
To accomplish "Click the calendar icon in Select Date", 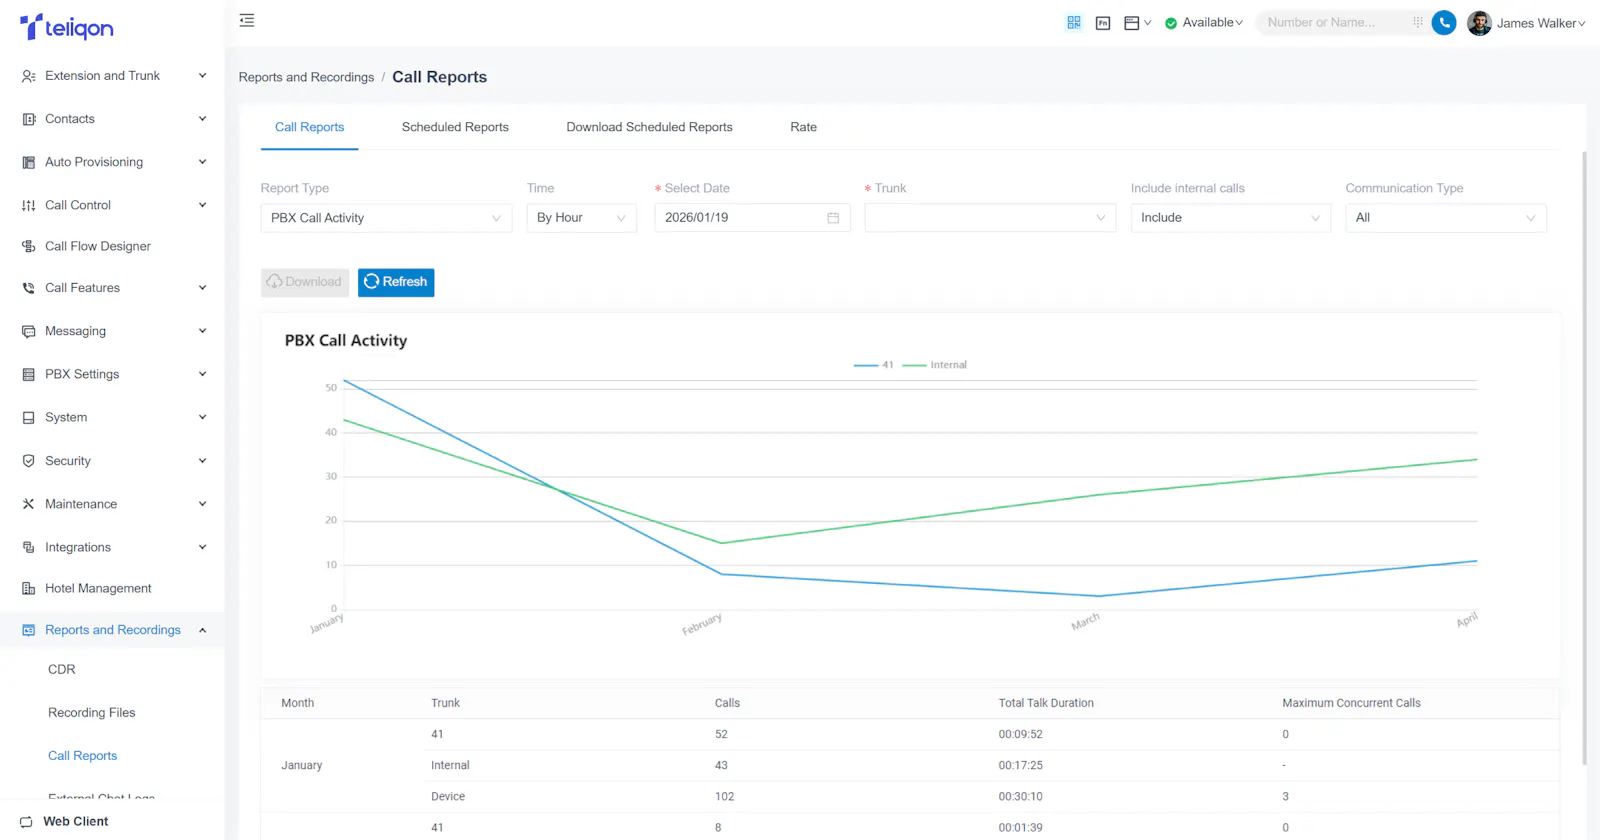I will (833, 218).
